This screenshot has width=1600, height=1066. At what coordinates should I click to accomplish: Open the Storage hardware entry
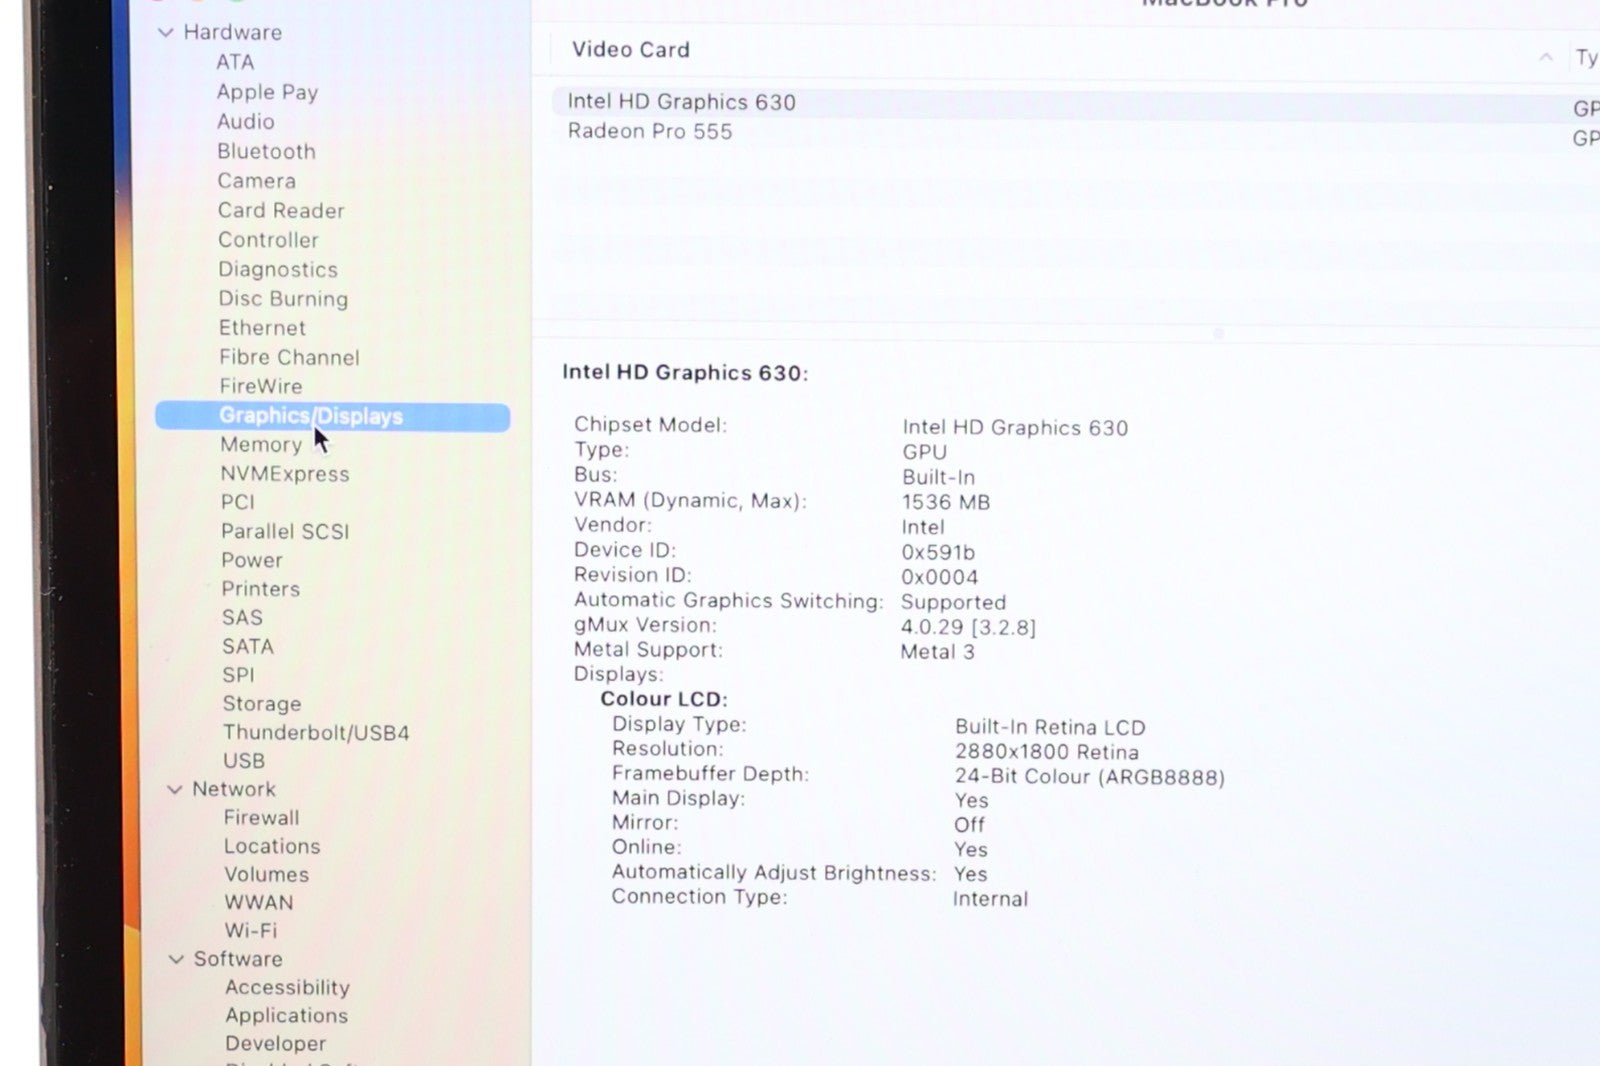click(x=261, y=704)
